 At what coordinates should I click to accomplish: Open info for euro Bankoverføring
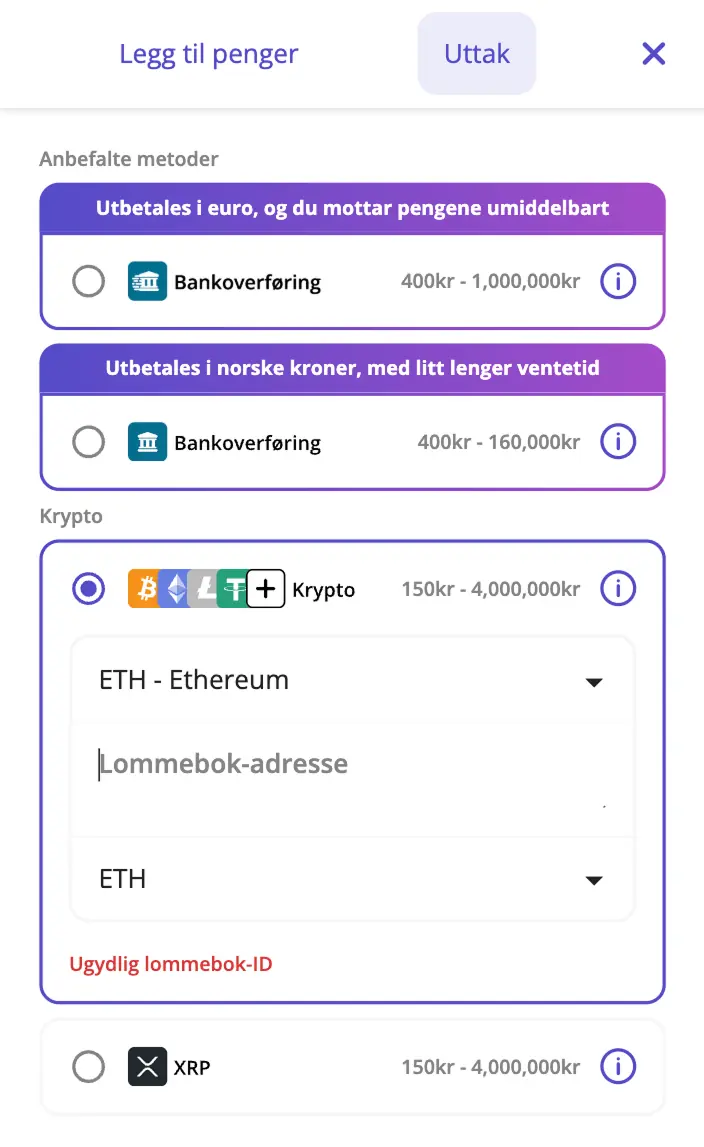pos(618,282)
